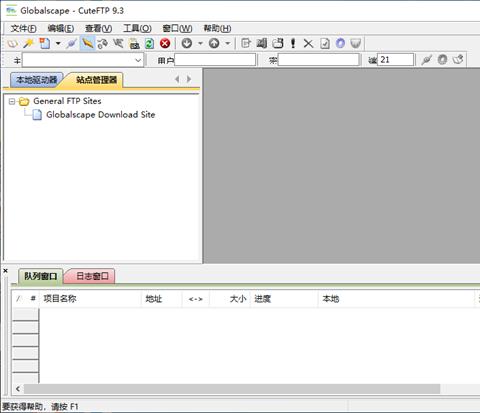Select Globalscape Download Site entry
Image resolution: width=480 pixels, height=413 pixels.
coord(100,115)
